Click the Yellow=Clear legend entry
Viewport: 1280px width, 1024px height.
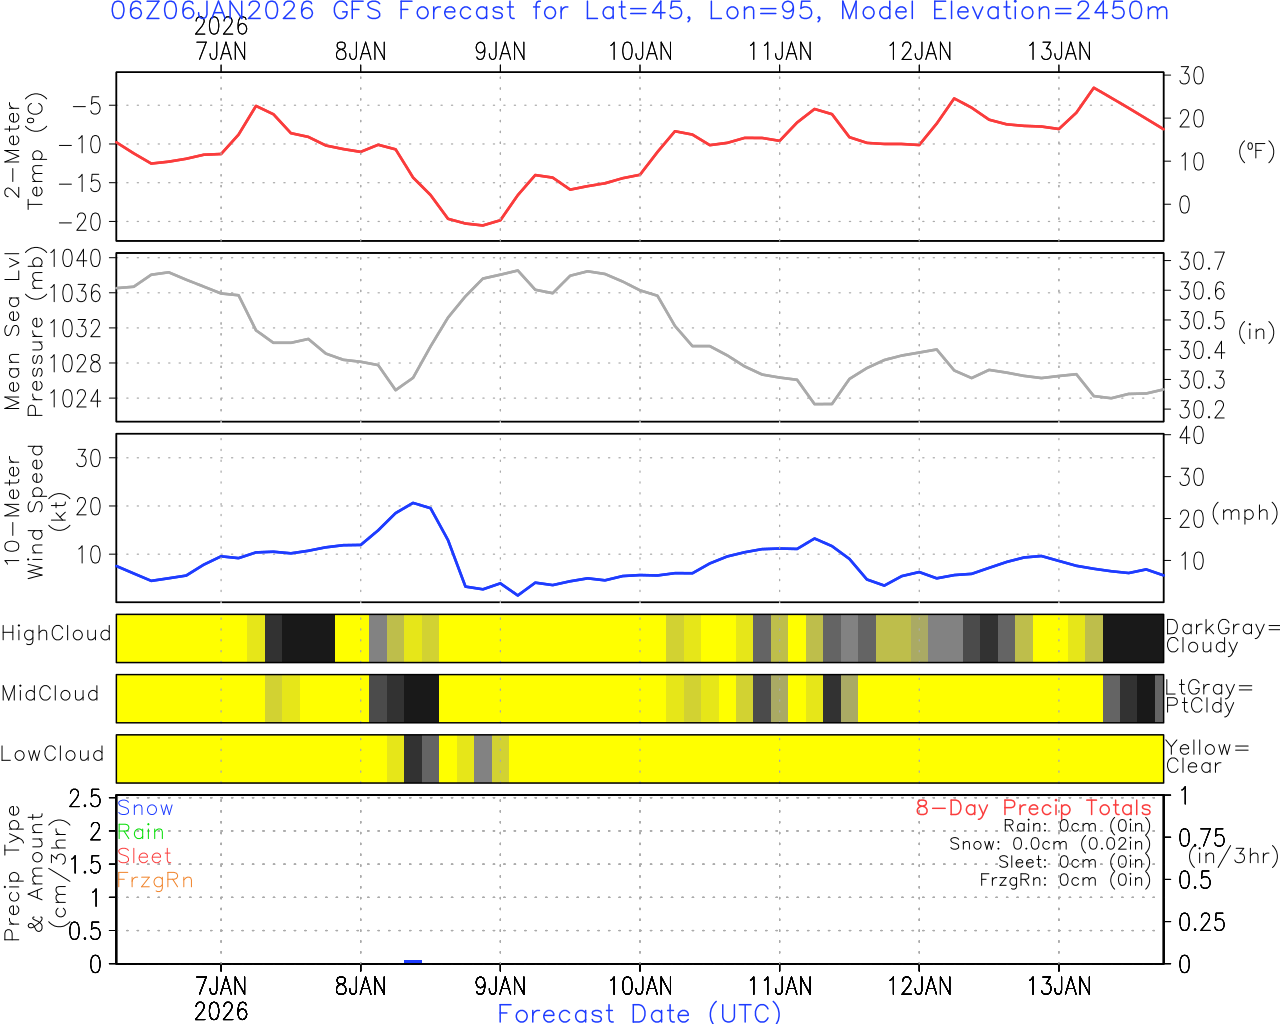pyautogui.click(x=1207, y=756)
